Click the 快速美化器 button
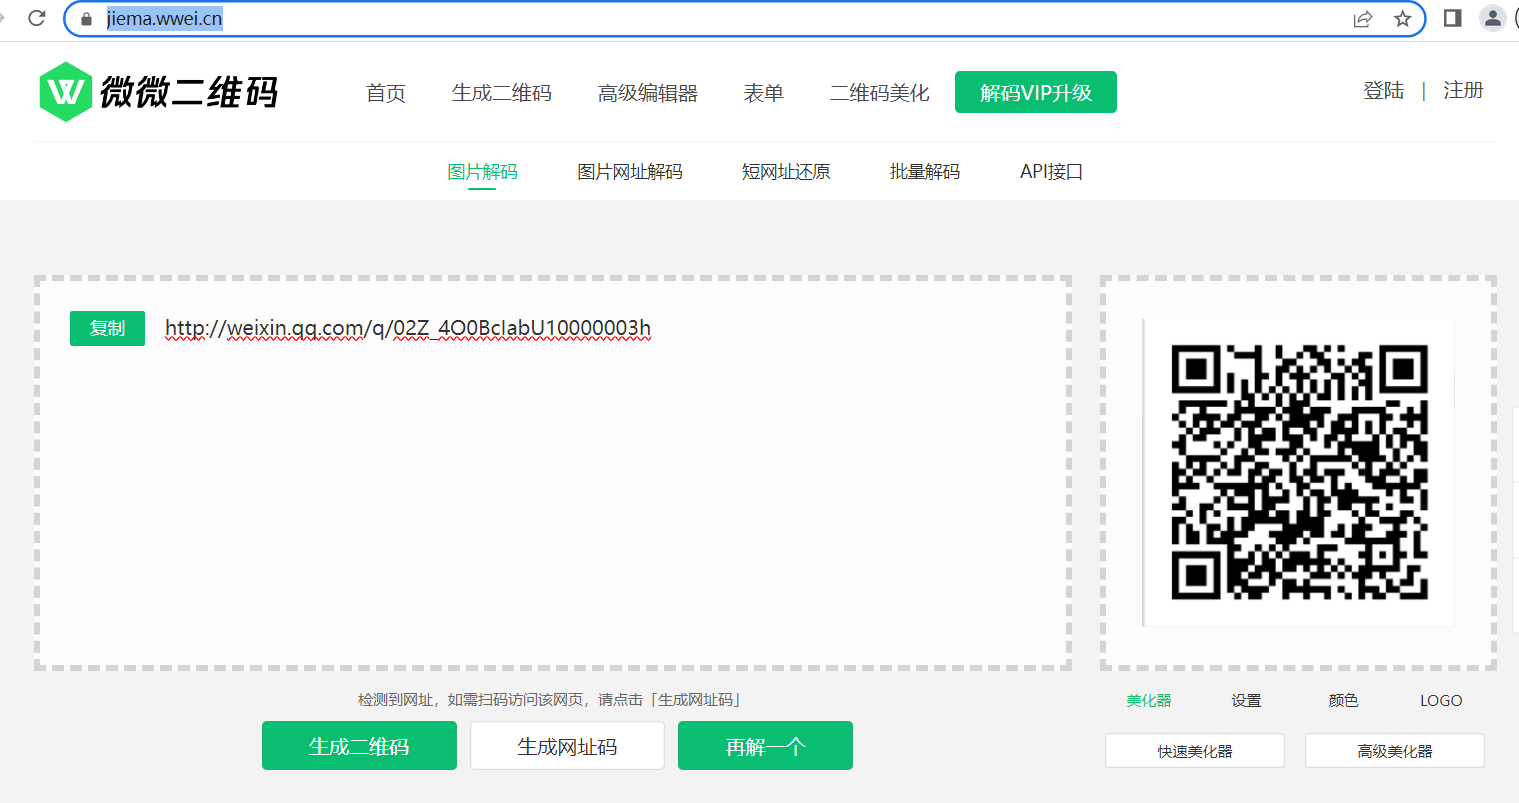 click(1195, 751)
